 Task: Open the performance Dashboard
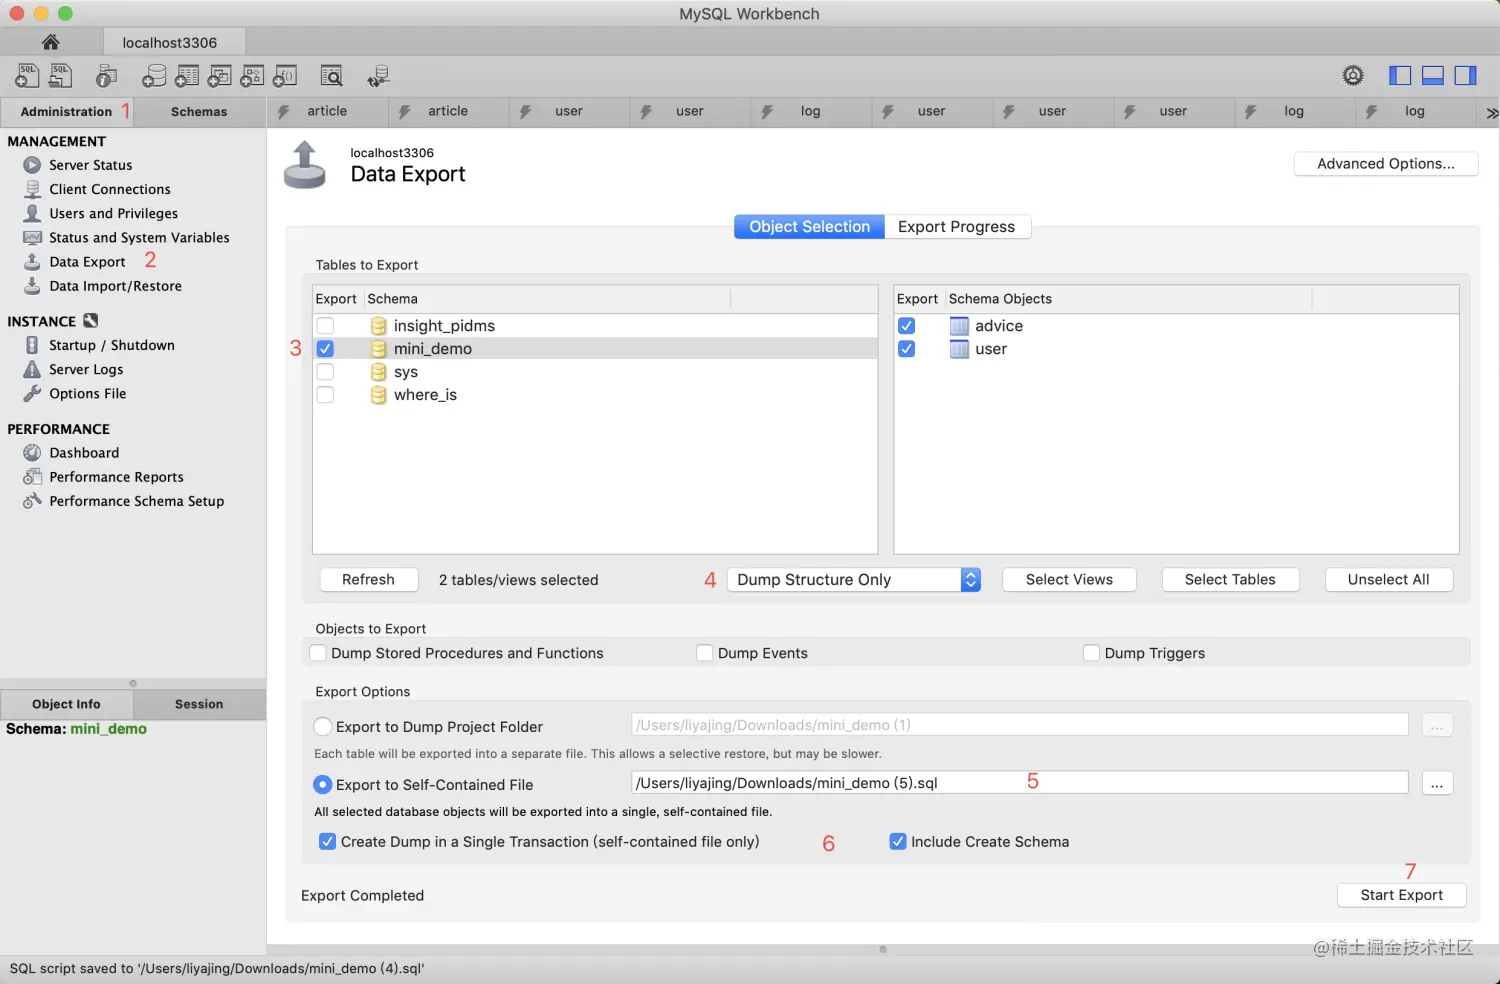click(x=84, y=453)
